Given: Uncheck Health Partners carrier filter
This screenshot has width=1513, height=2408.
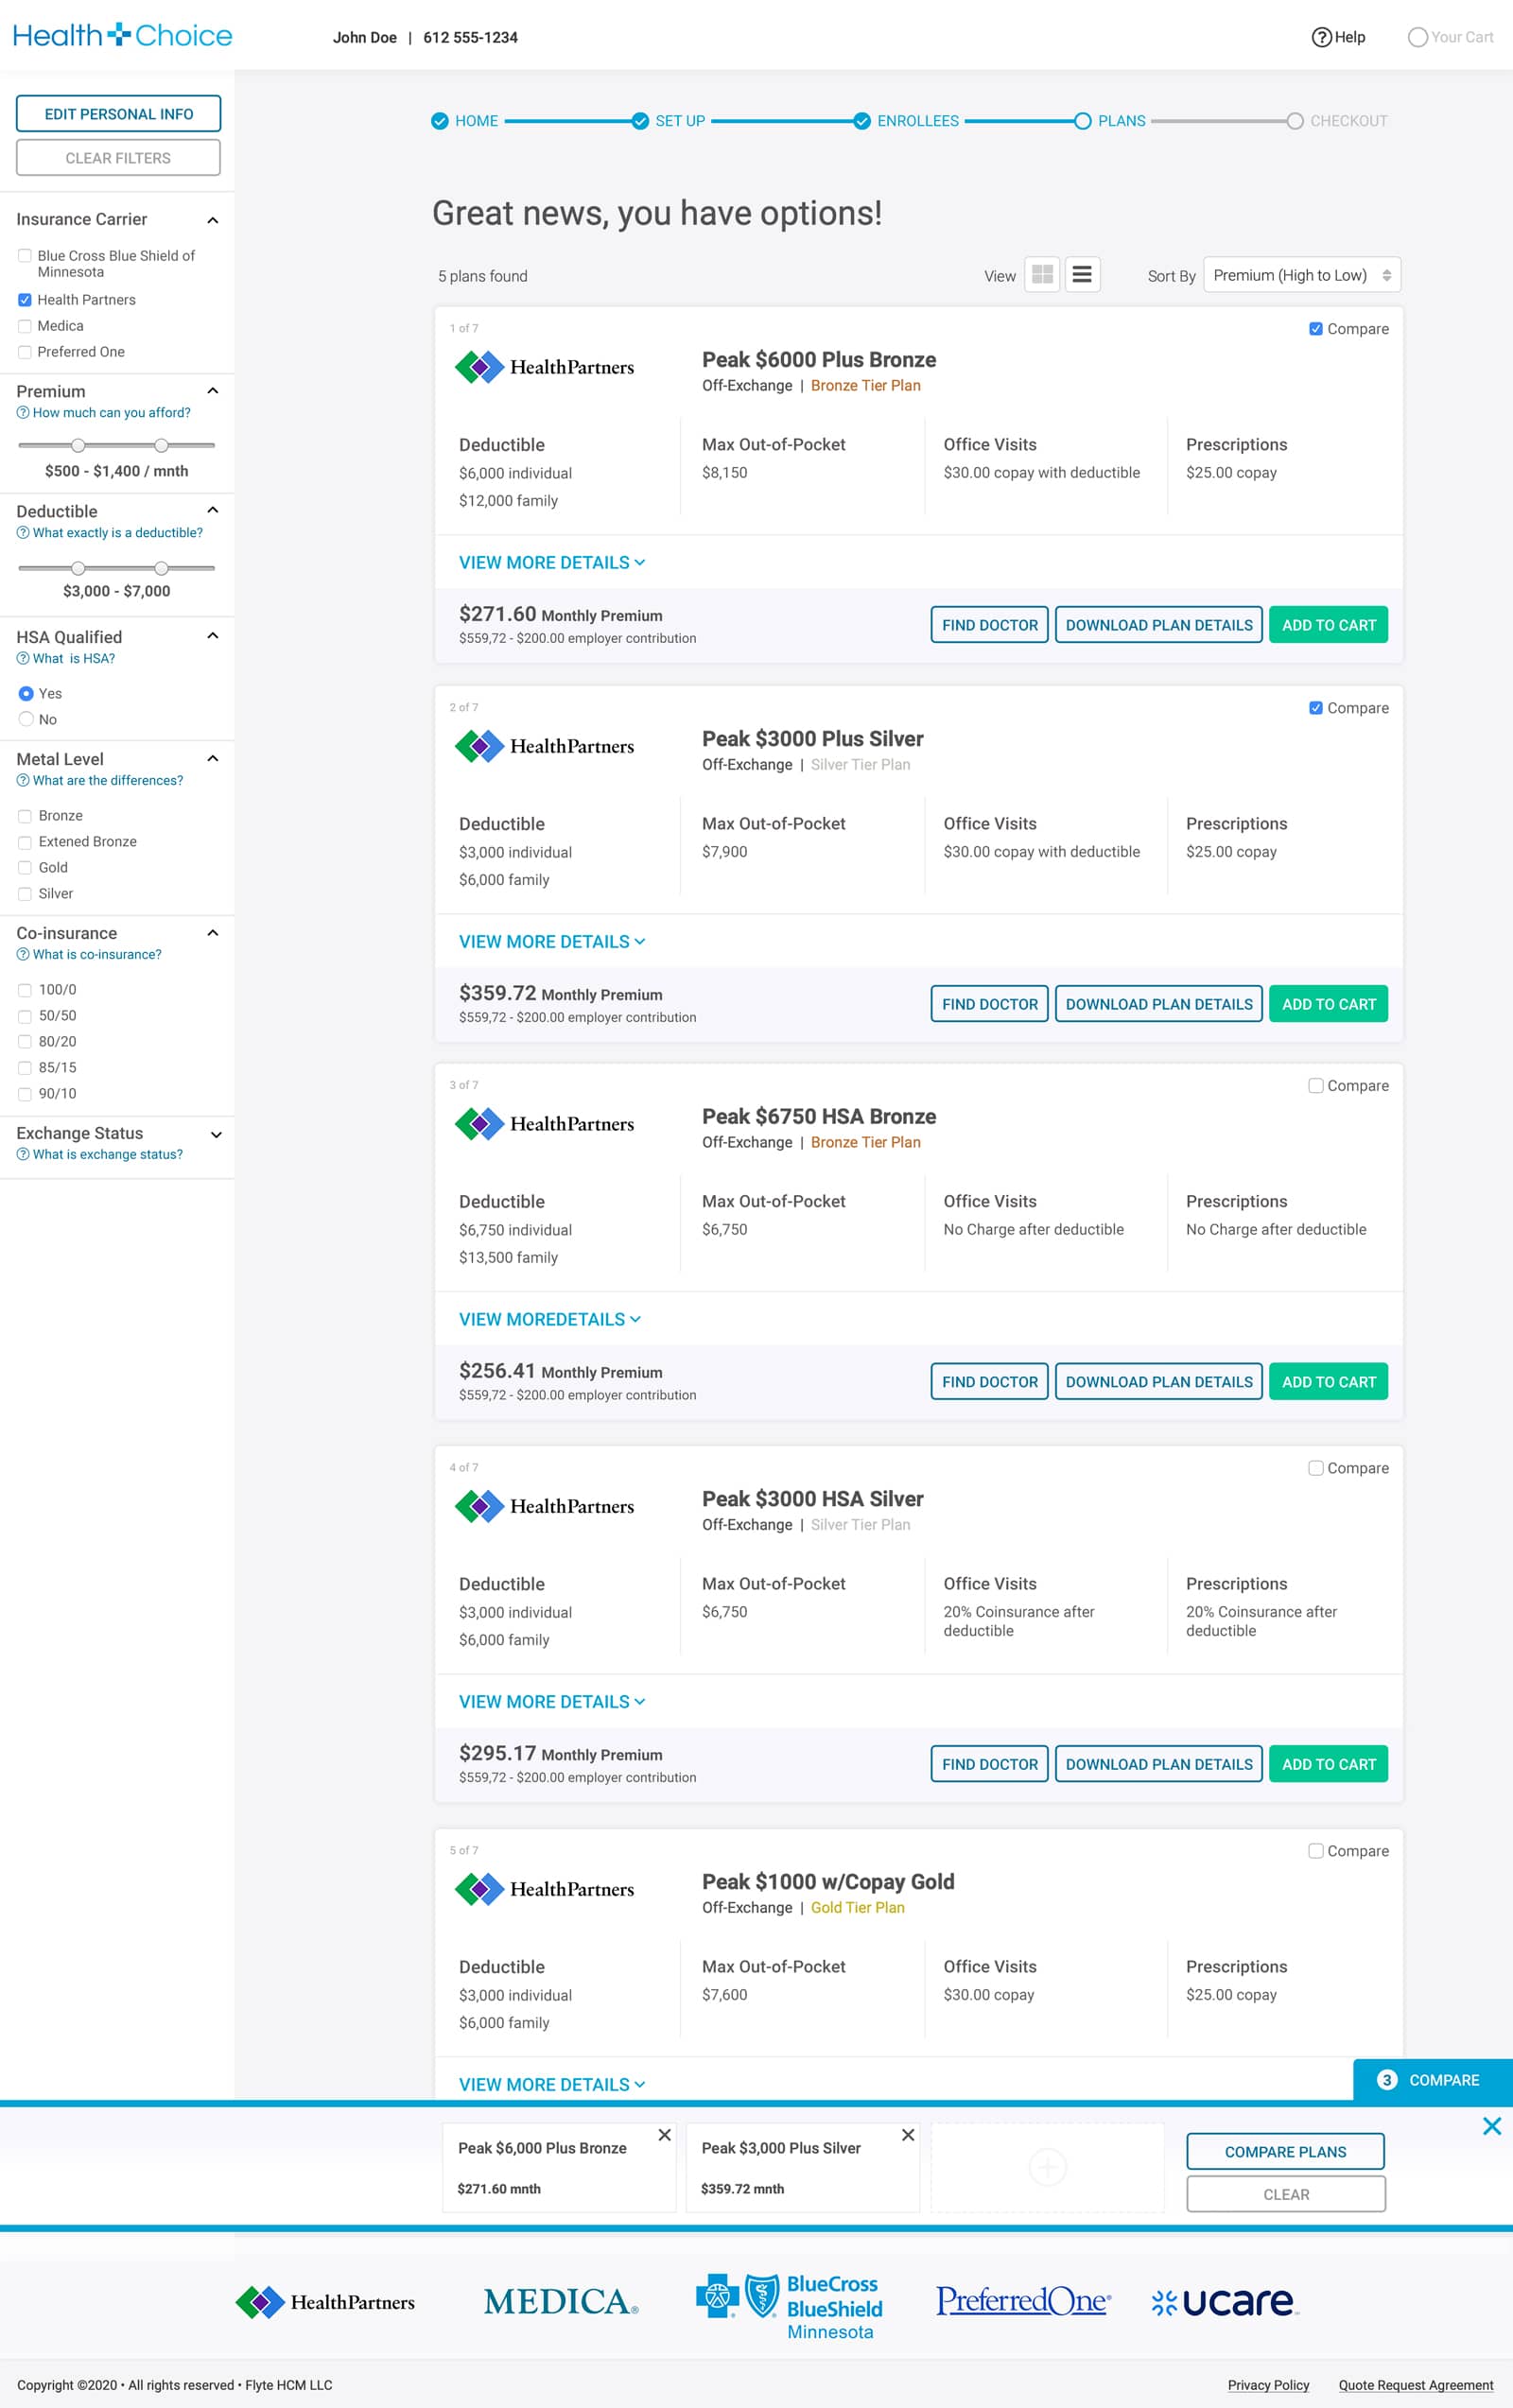Looking at the screenshot, I should tap(25, 300).
